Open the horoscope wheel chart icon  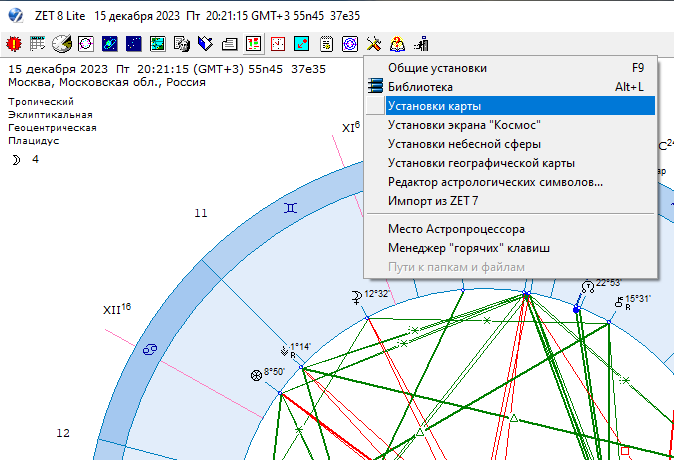[86, 44]
